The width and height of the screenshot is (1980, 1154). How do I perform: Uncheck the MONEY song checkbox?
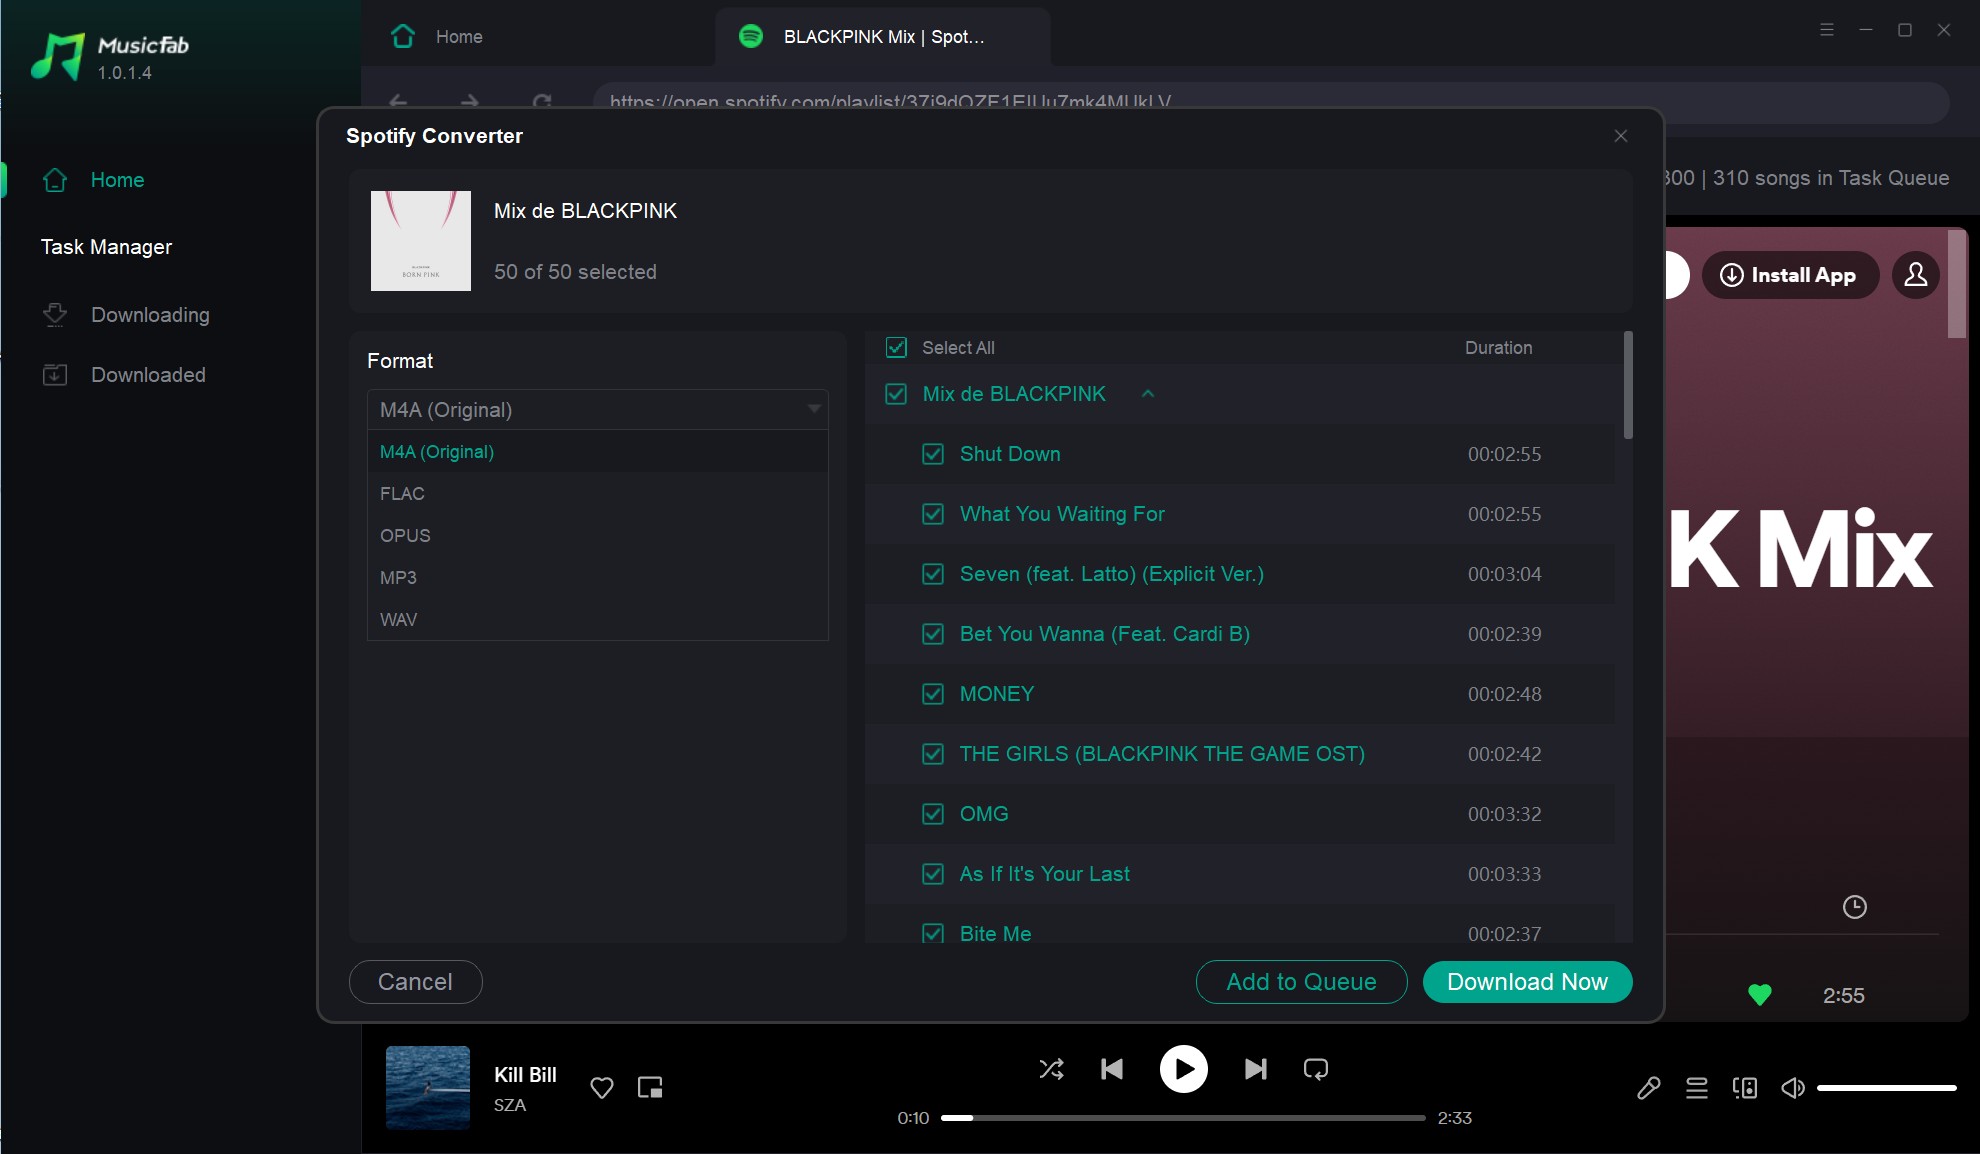933,694
